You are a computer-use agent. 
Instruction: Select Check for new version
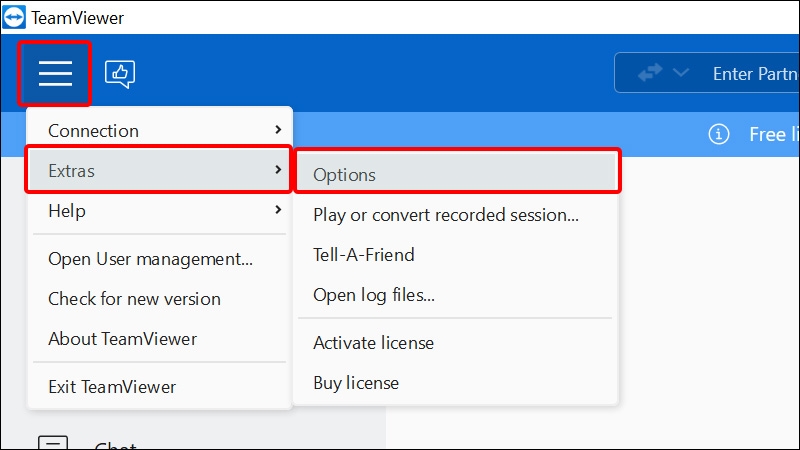(159, 298)
